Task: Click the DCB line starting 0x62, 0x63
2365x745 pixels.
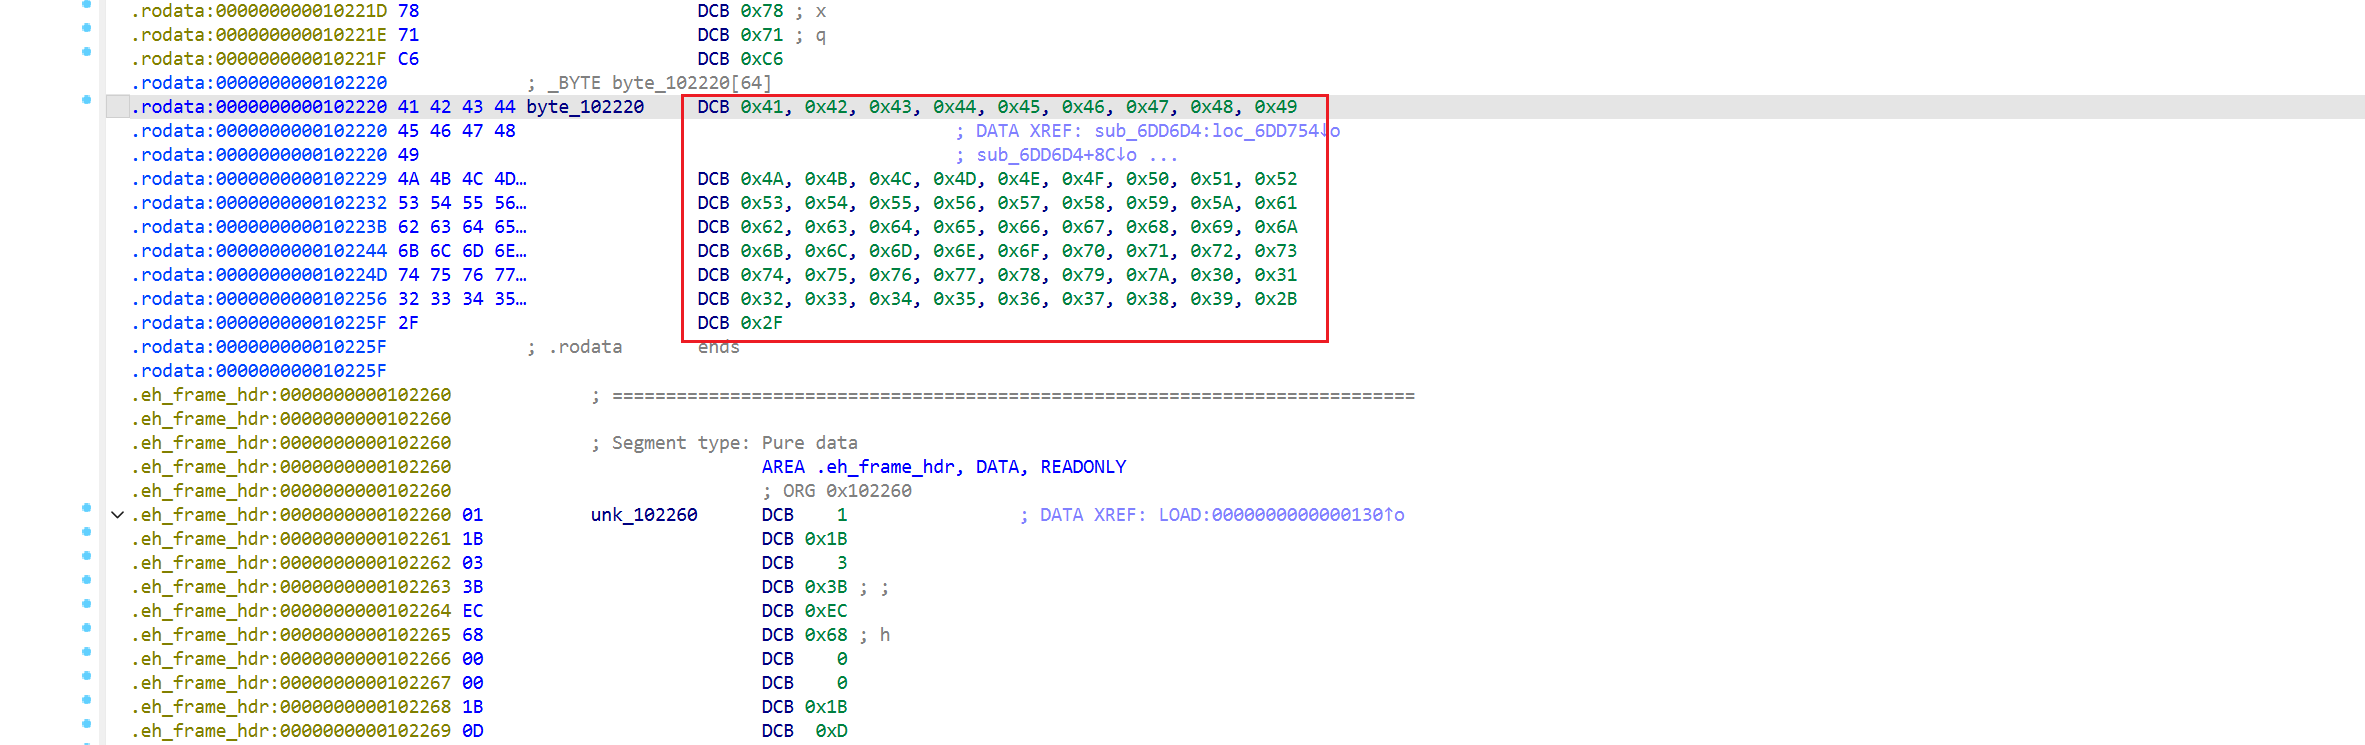Action: tap(997, 227)
